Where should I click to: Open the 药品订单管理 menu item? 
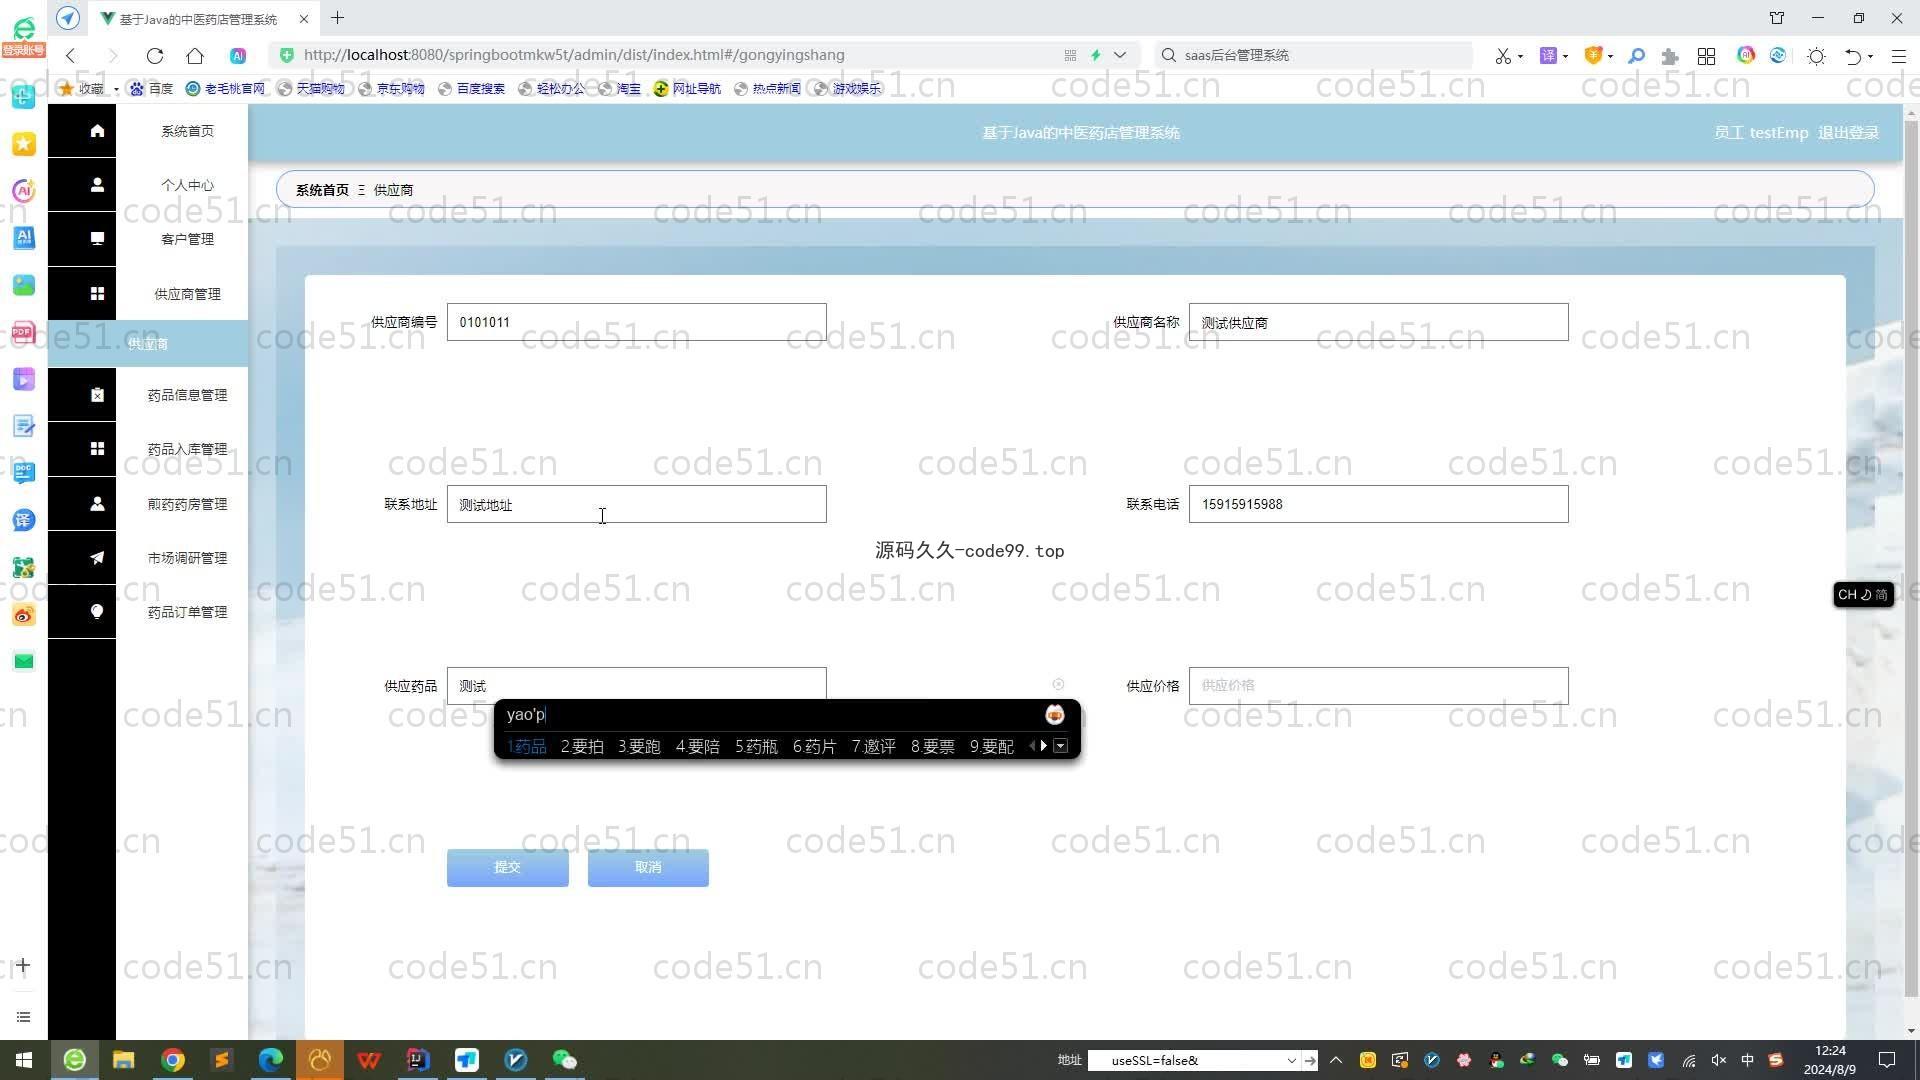pos(187,612)
